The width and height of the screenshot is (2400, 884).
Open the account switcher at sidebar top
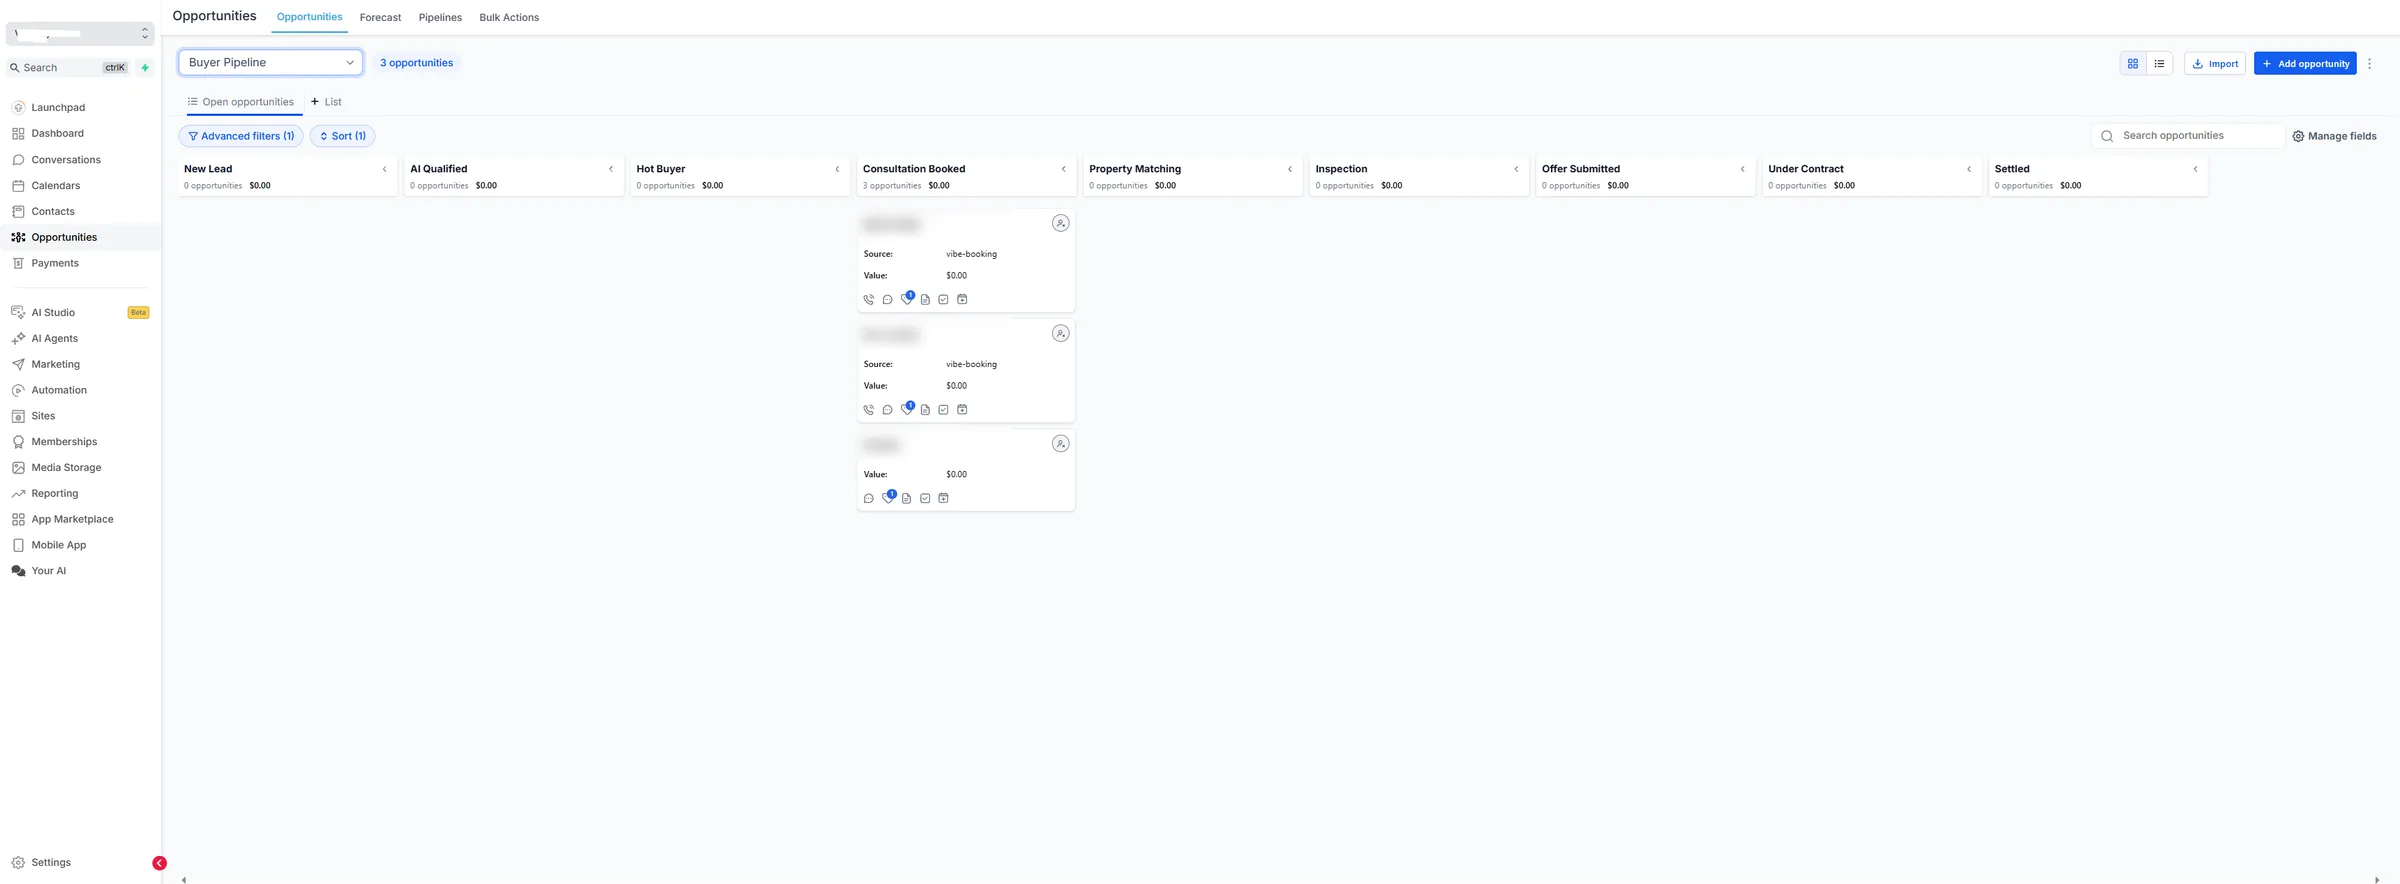tap(80, 34)
